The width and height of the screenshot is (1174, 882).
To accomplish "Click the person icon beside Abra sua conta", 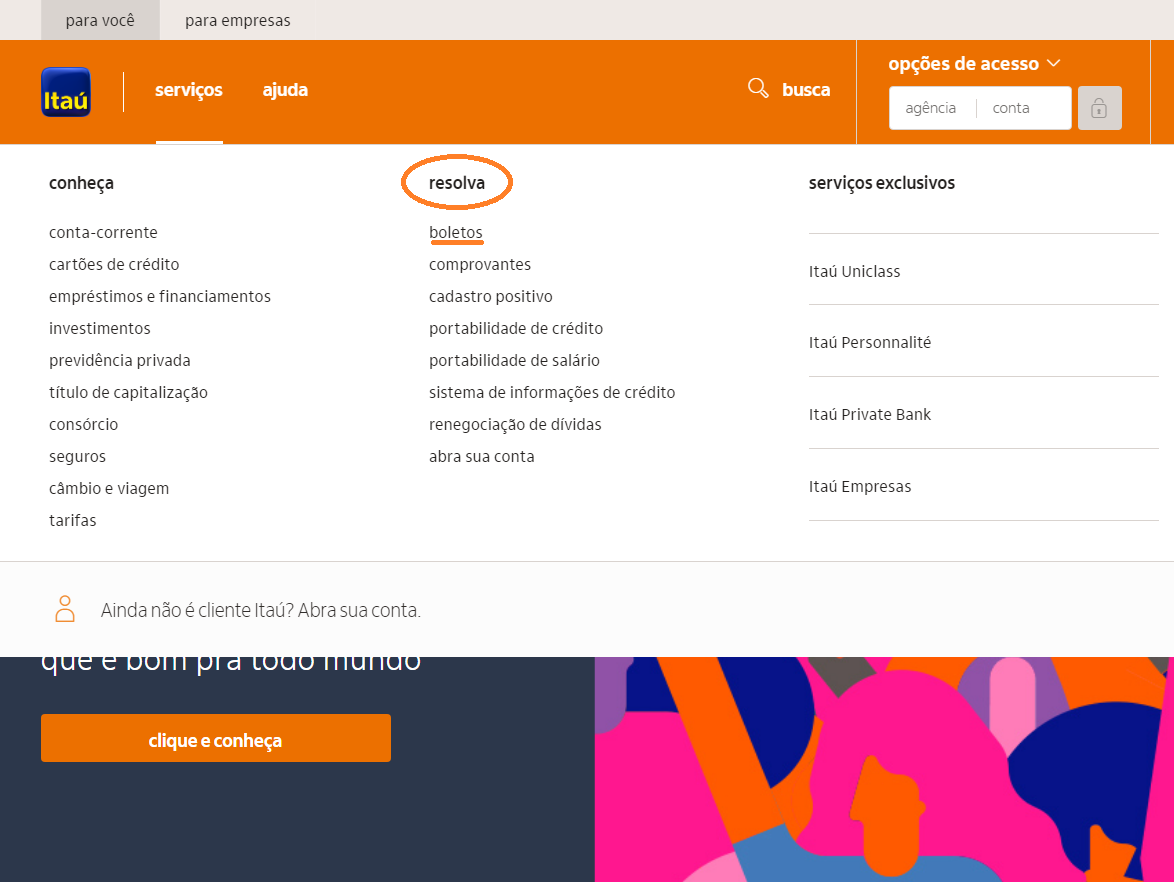I will (65, 609).
